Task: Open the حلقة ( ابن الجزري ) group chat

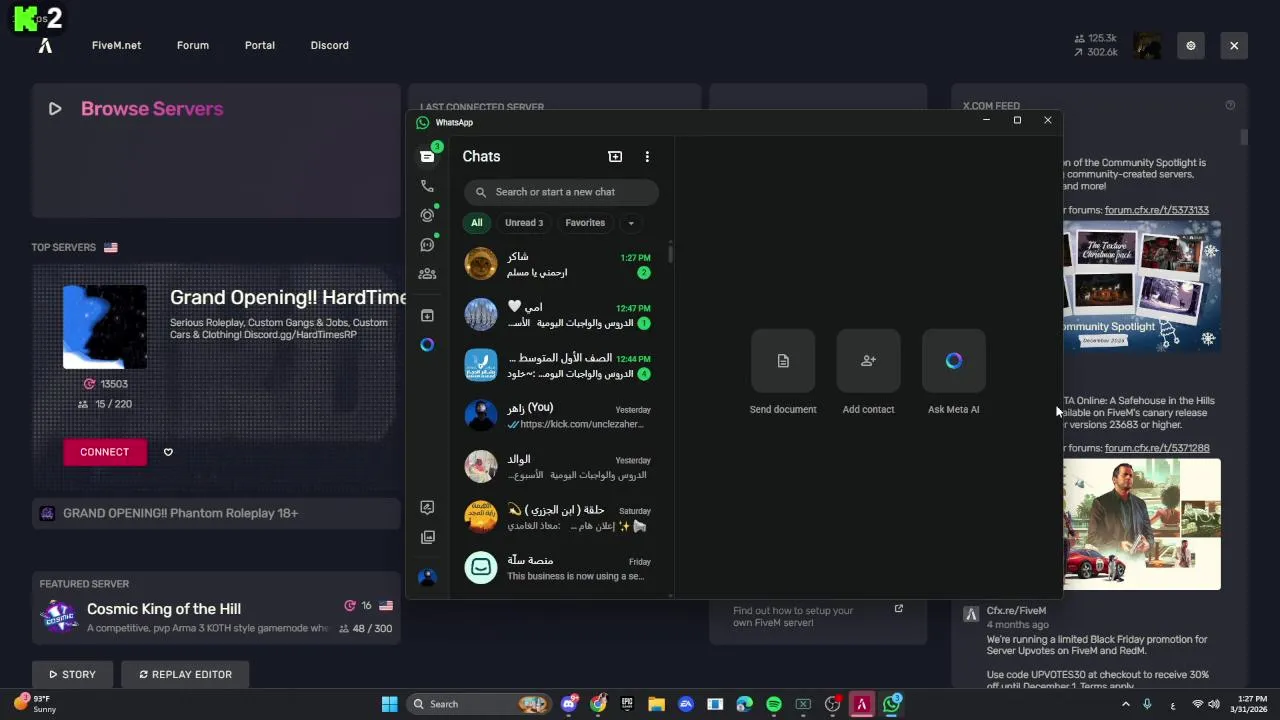Action: tap(559, 518)
